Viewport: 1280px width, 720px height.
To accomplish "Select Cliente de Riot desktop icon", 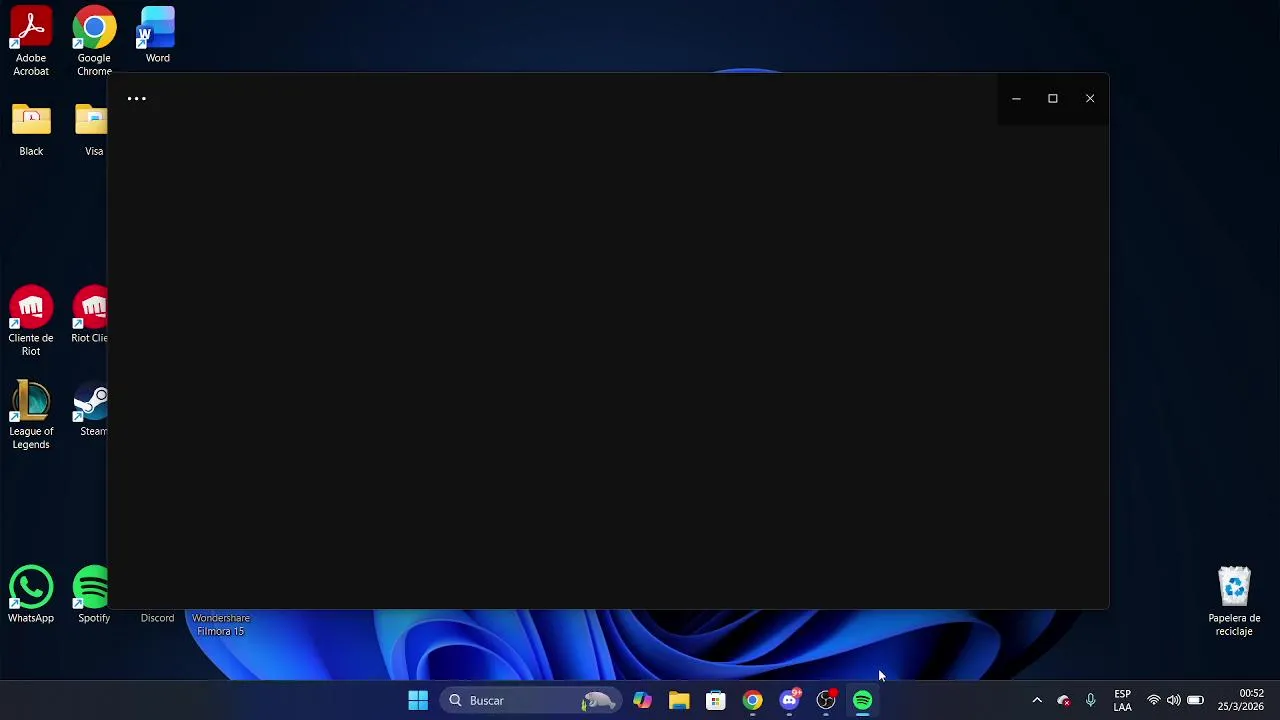I will pos(31,322).
